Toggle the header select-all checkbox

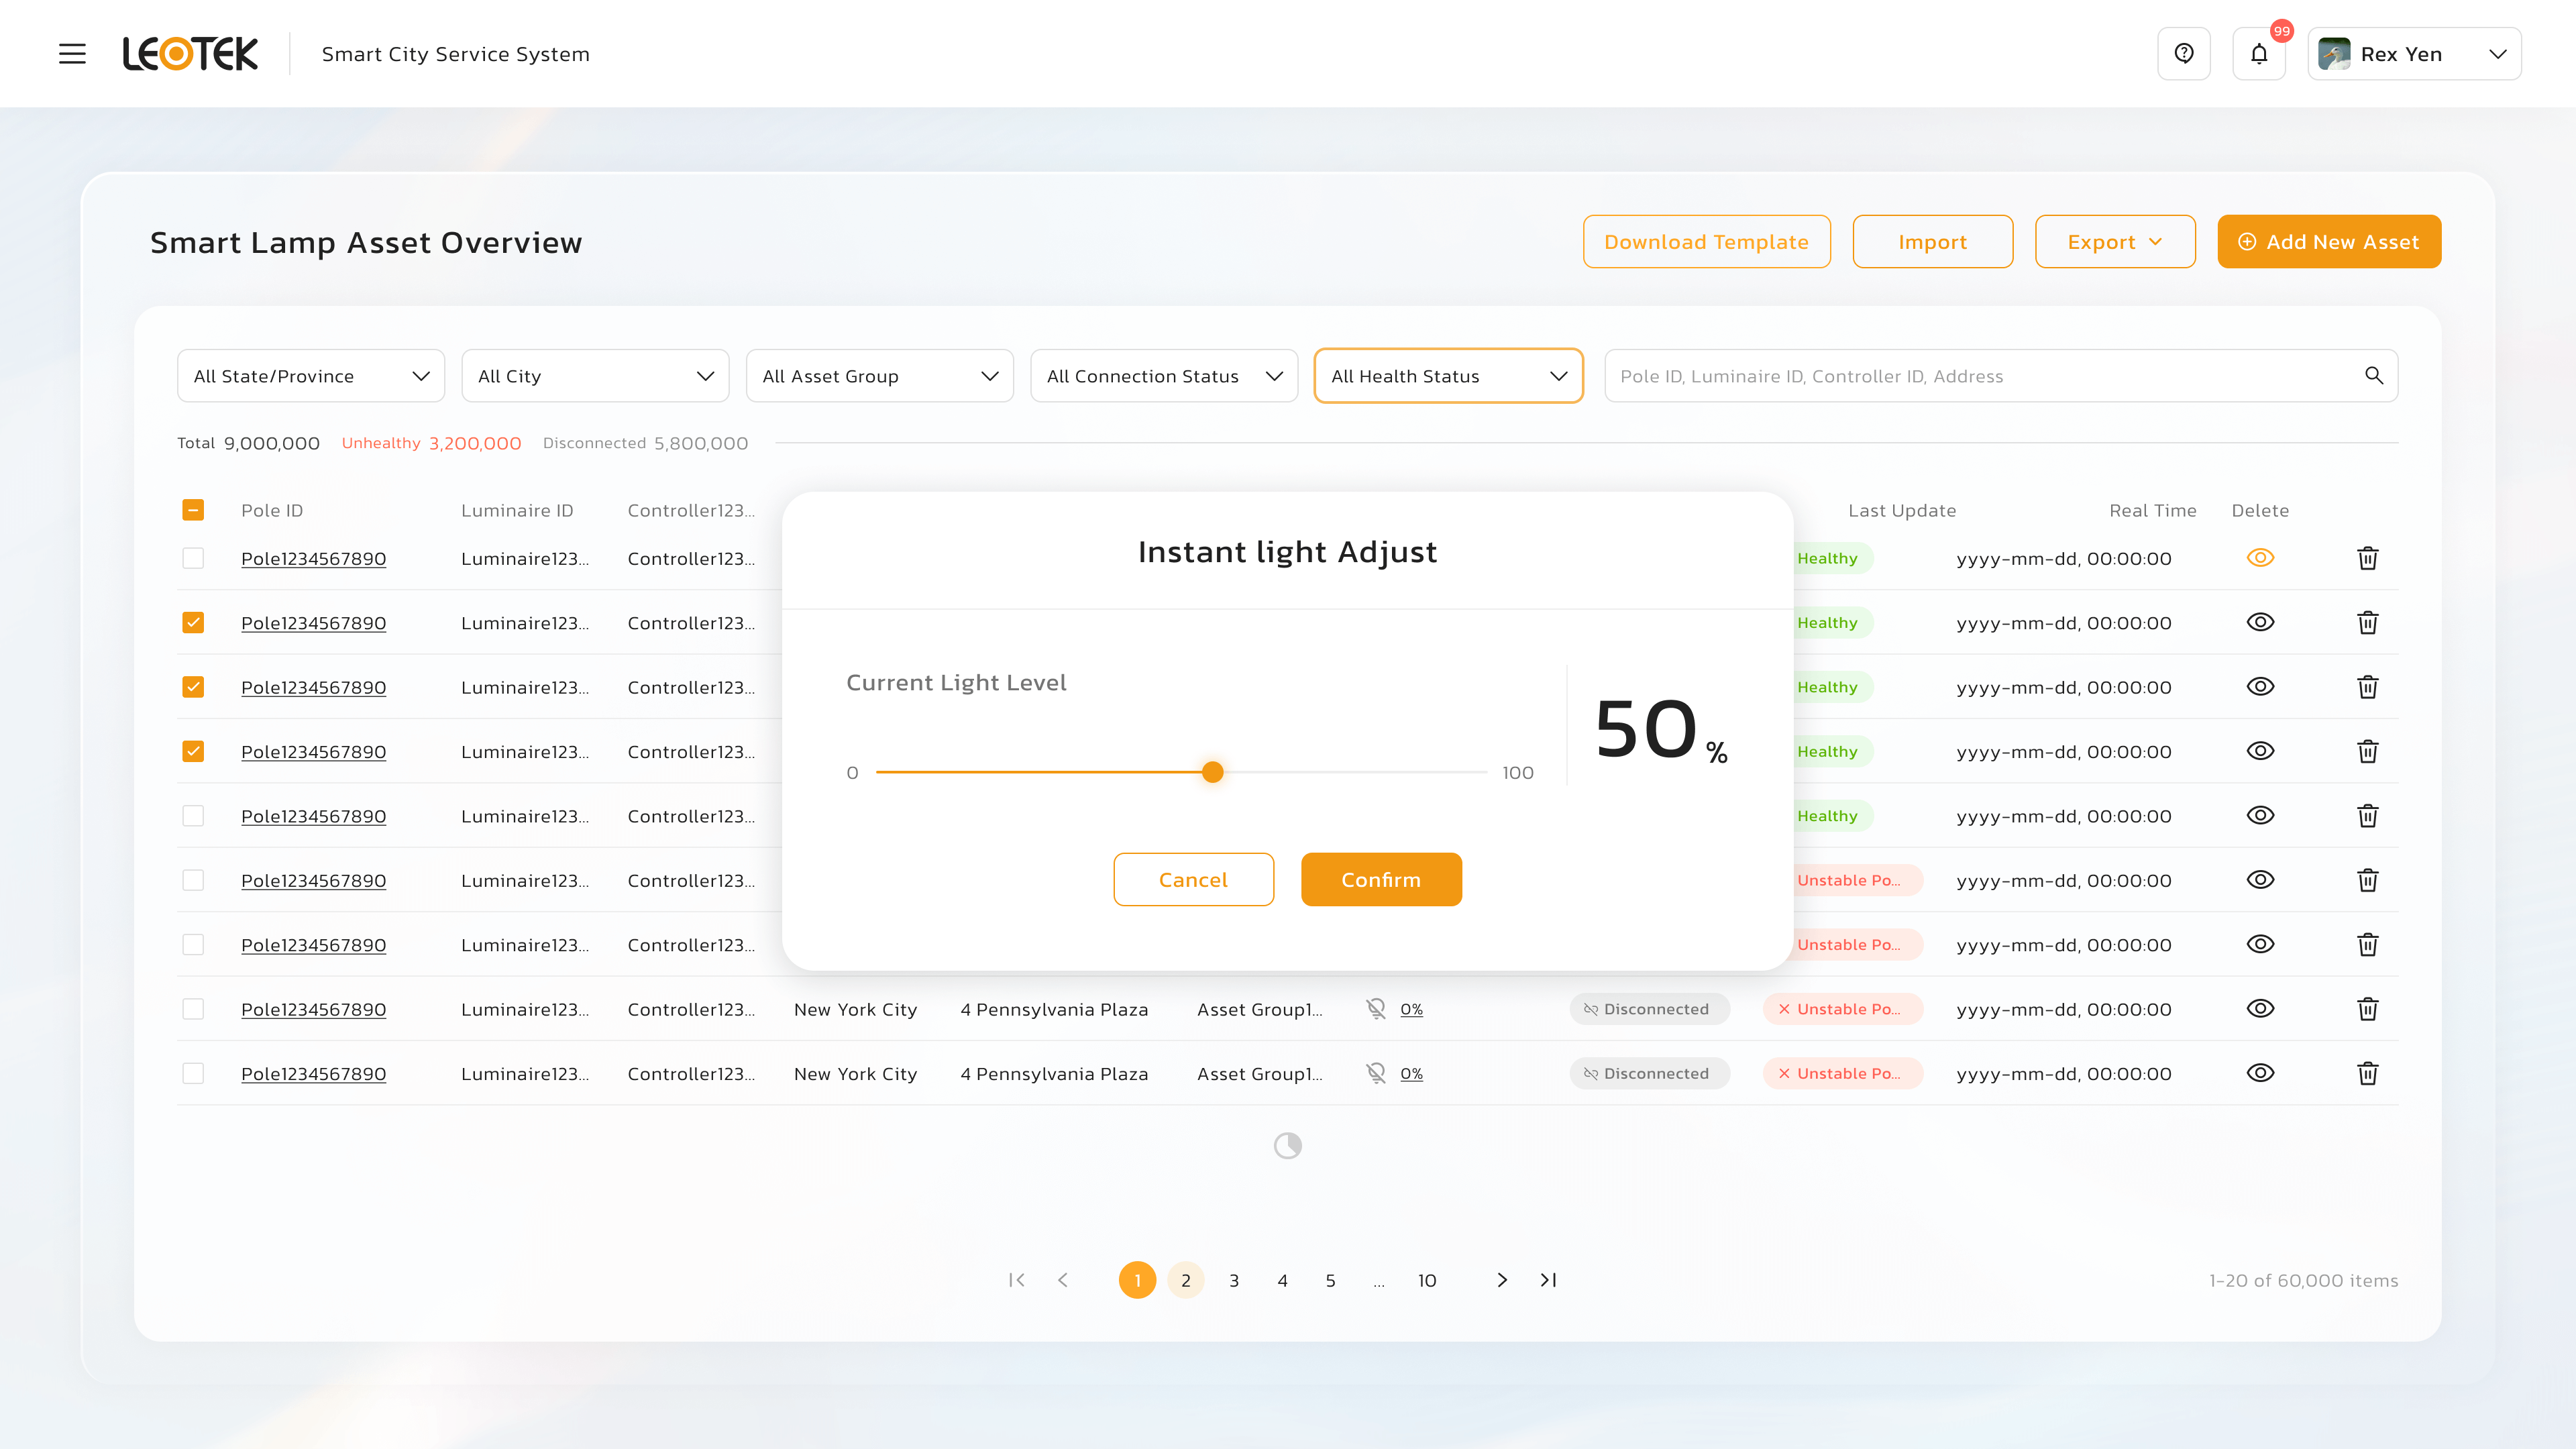pyautogui.click(x=193, y=510)
